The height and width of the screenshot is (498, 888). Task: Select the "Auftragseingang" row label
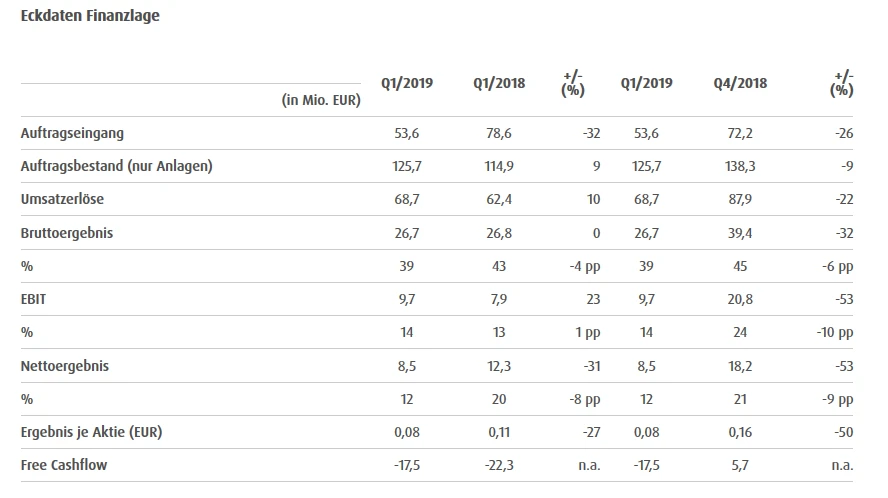pos(72,133)
